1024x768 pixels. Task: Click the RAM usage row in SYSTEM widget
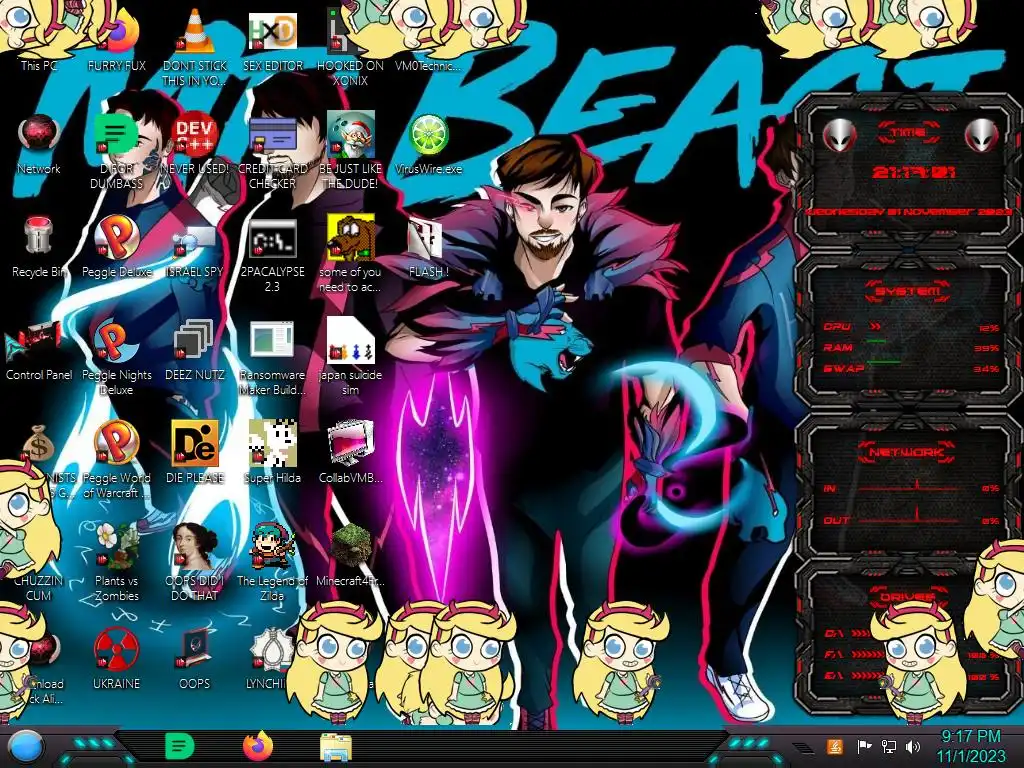pyautogui.click(x=910, y=348)
